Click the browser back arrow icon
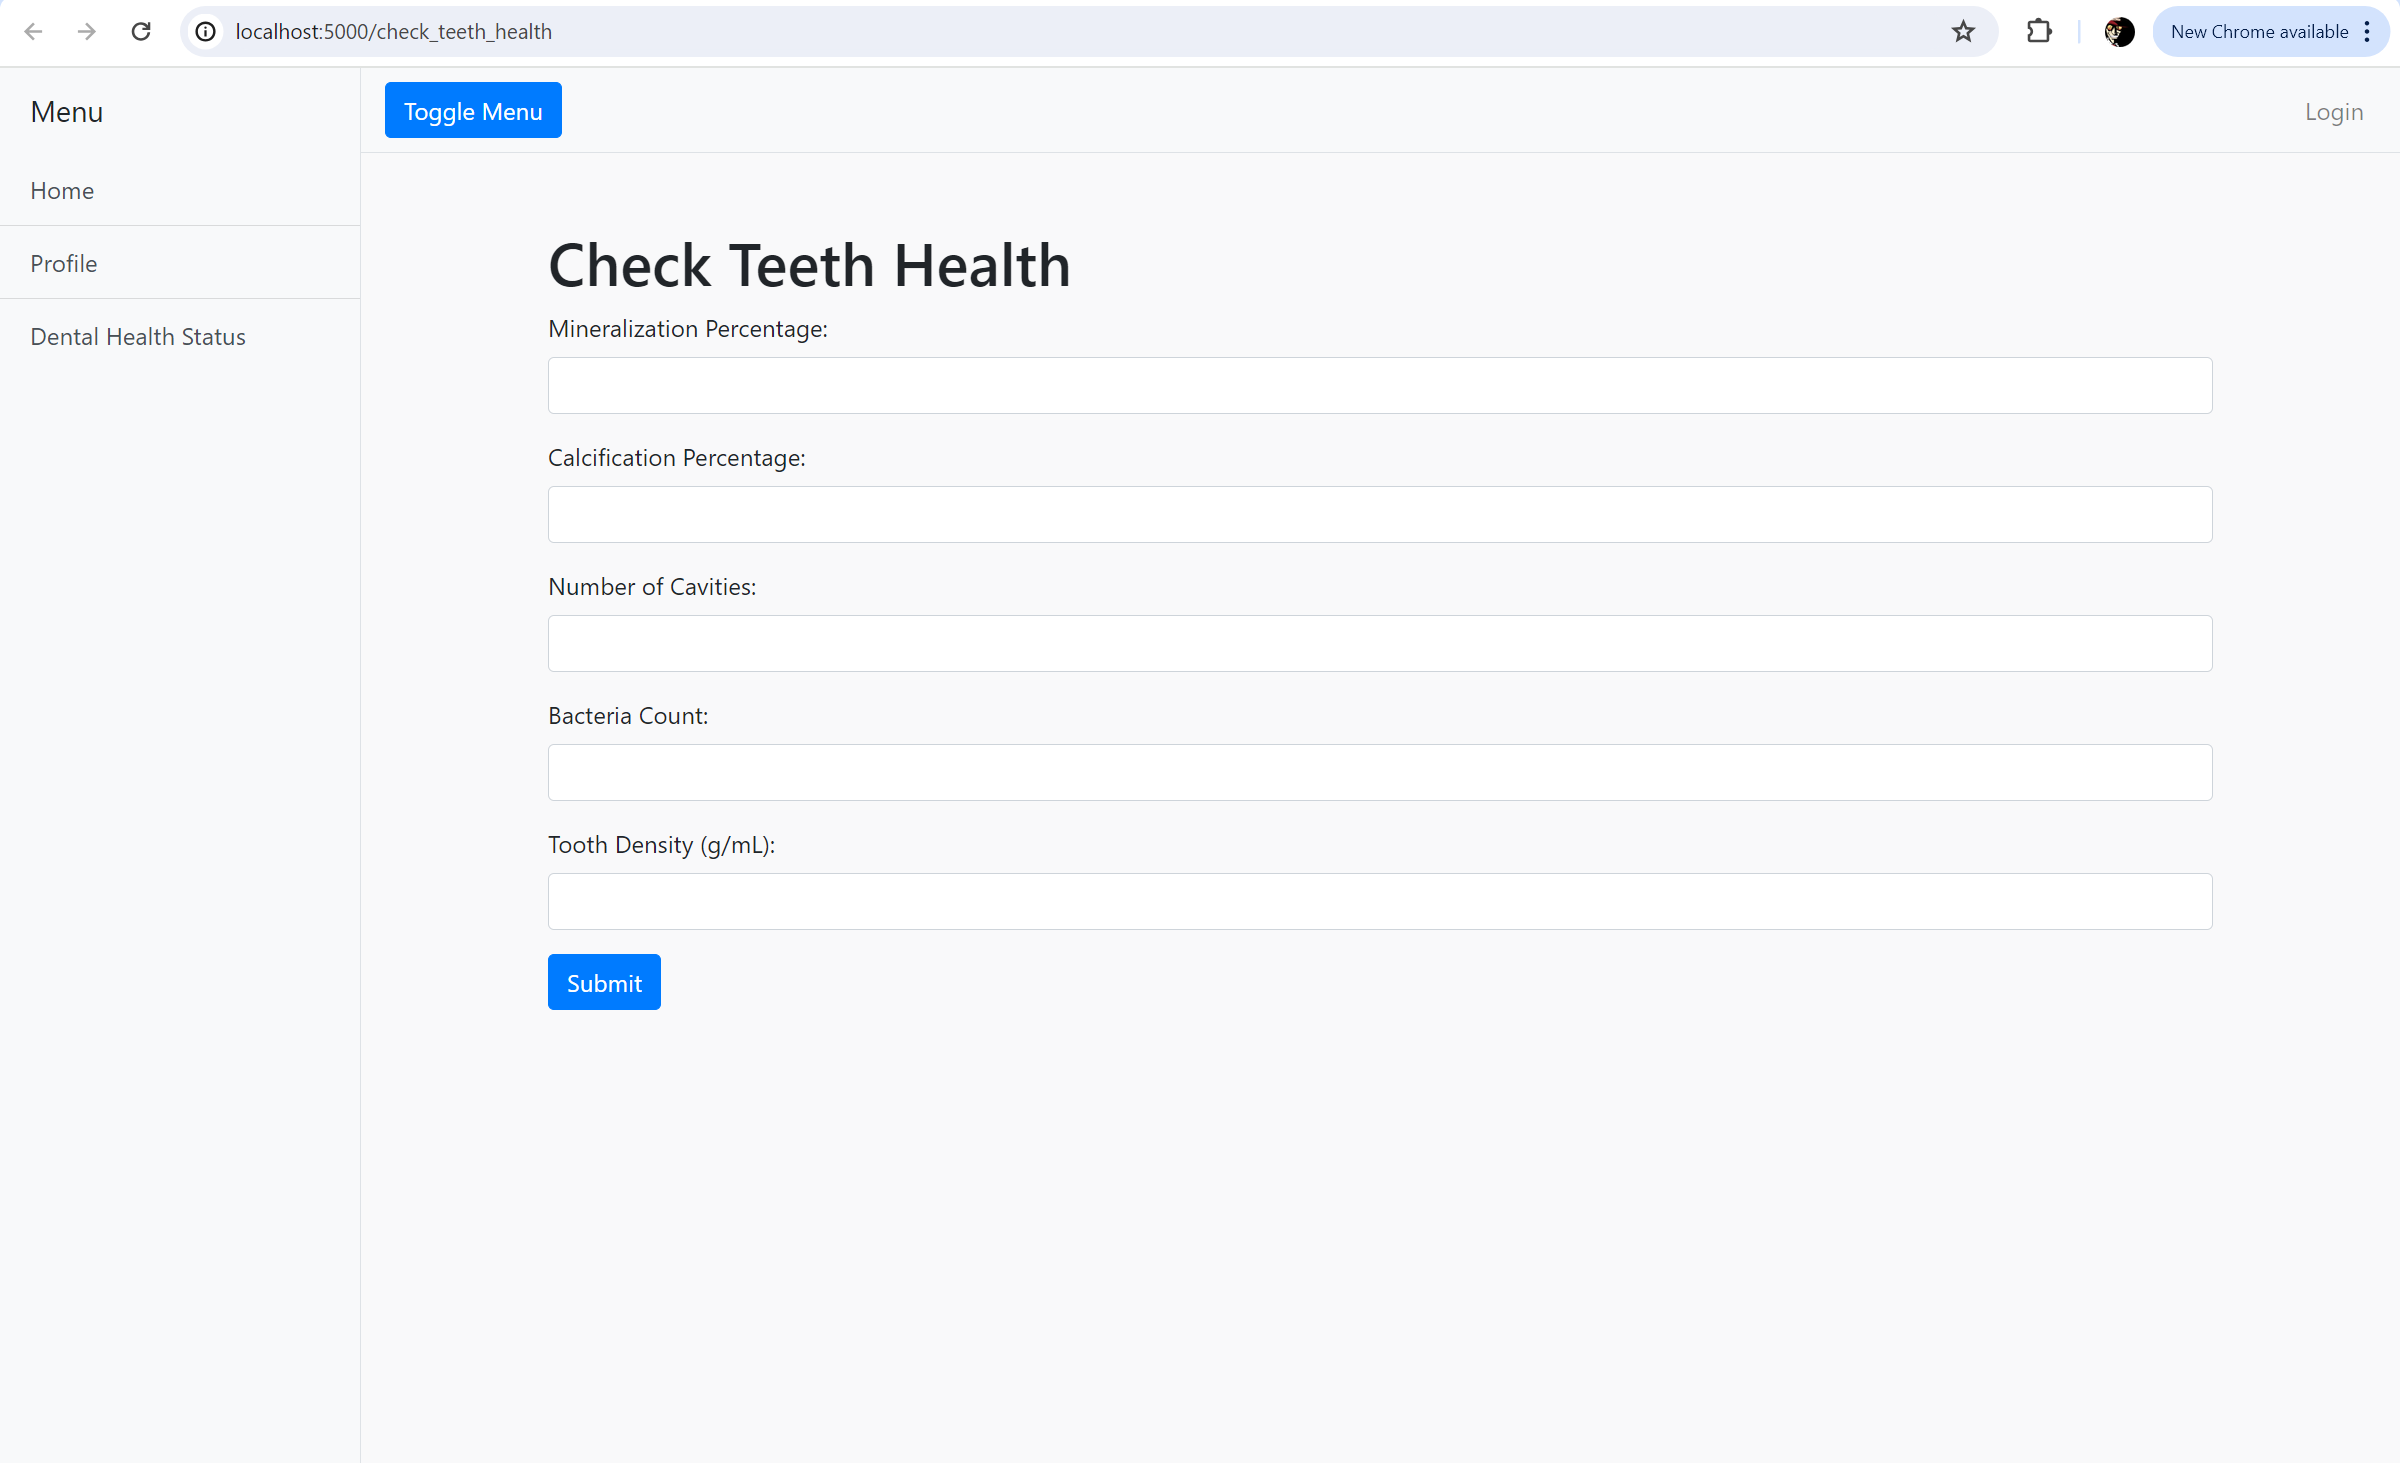The image size is (2400, 1463). click(33, 32)
